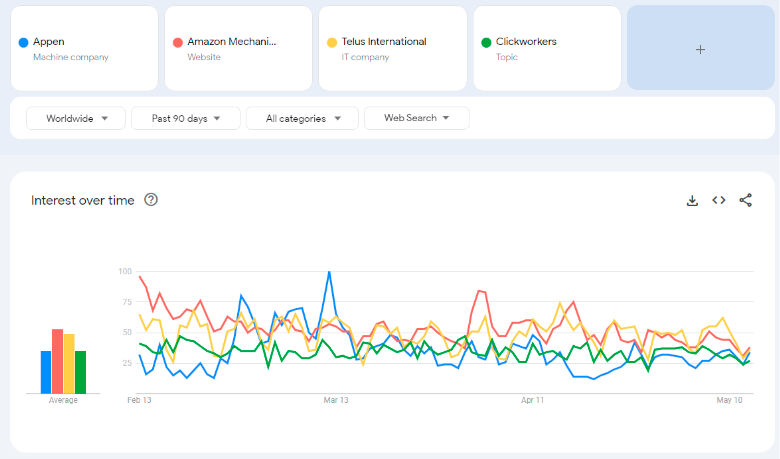Image resolution: width=780 pixels, height=459 pixels.
Task: Click the green average bar
Action: coord(81,372)
